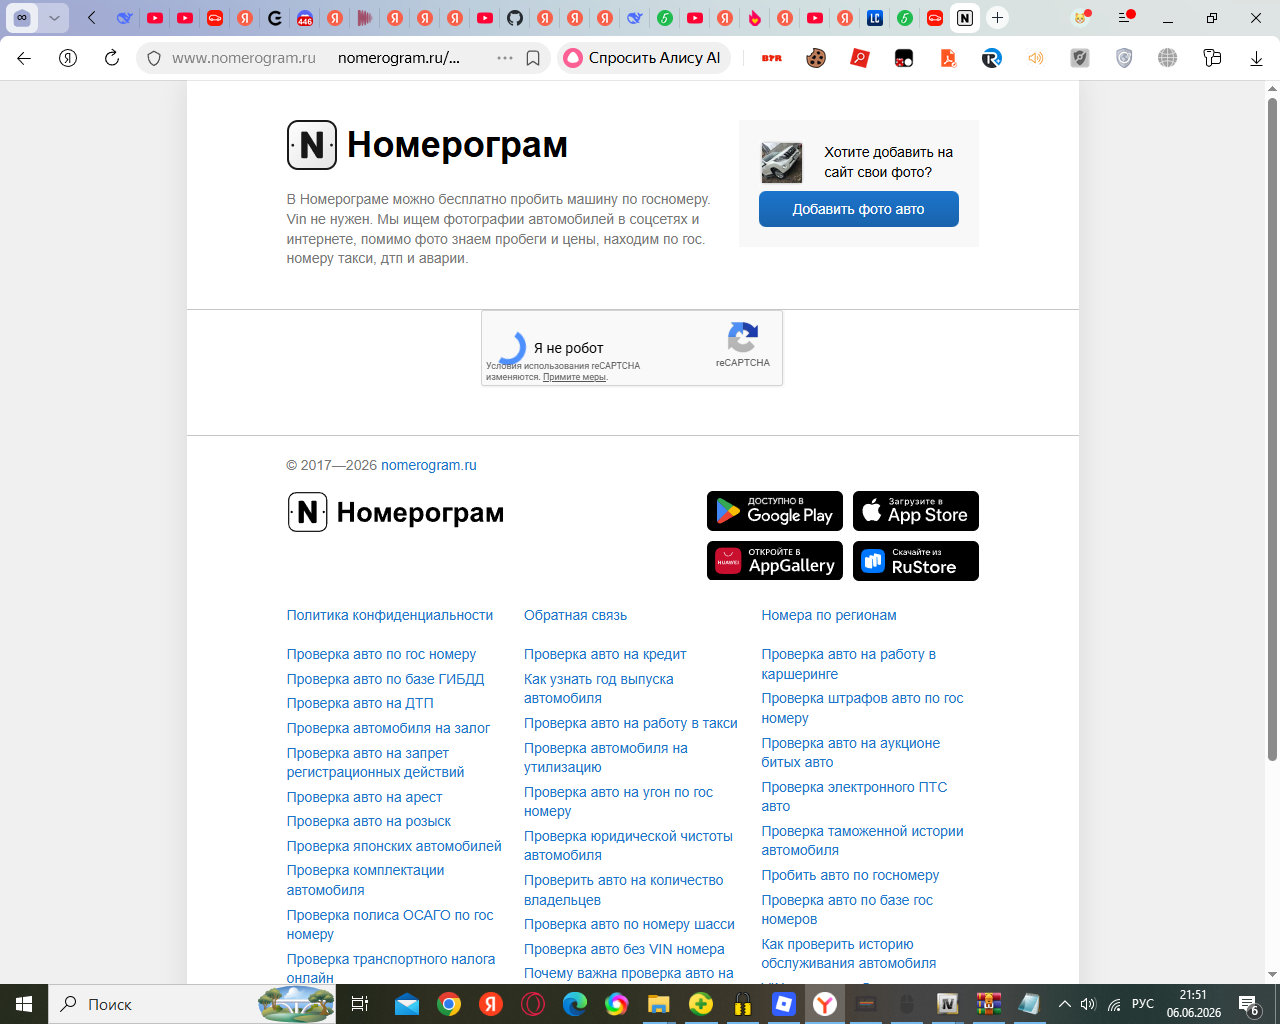Screen dimensions: 1280x1024
Task: Open "Проверка авто без VIN номера" link
Action: 624,949
